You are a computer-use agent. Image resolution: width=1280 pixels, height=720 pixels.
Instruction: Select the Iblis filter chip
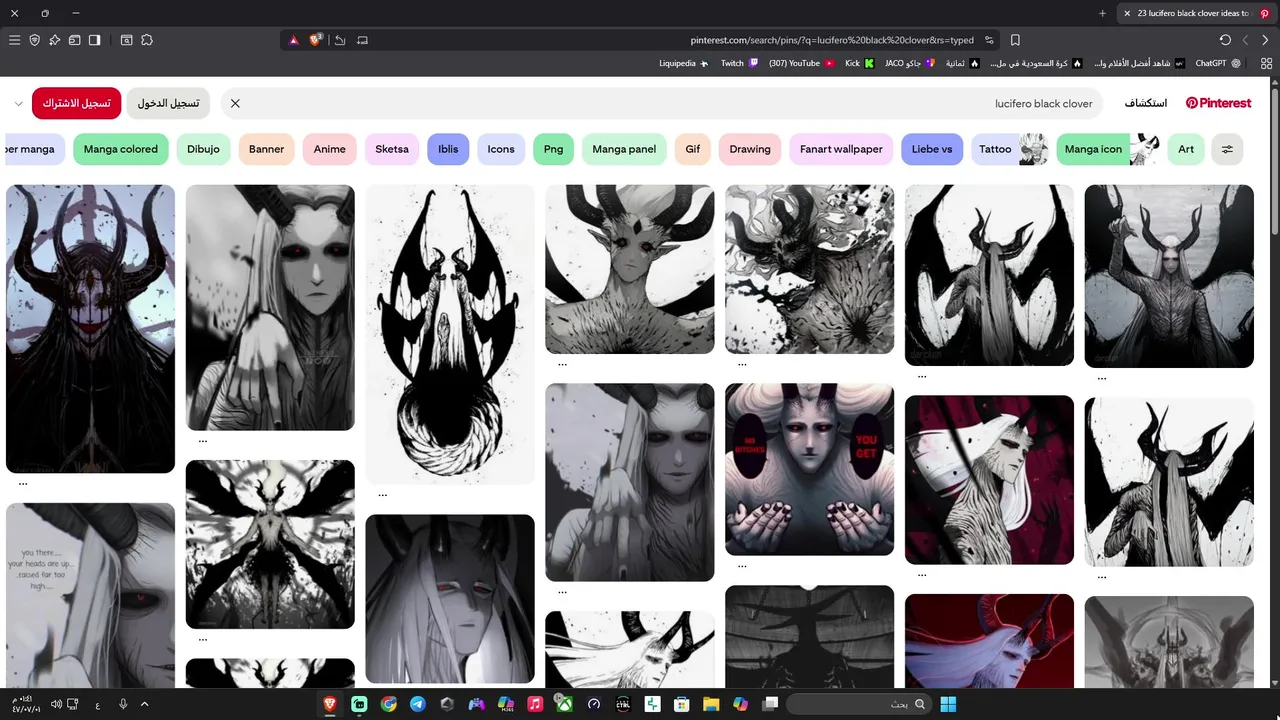[448, 149]
